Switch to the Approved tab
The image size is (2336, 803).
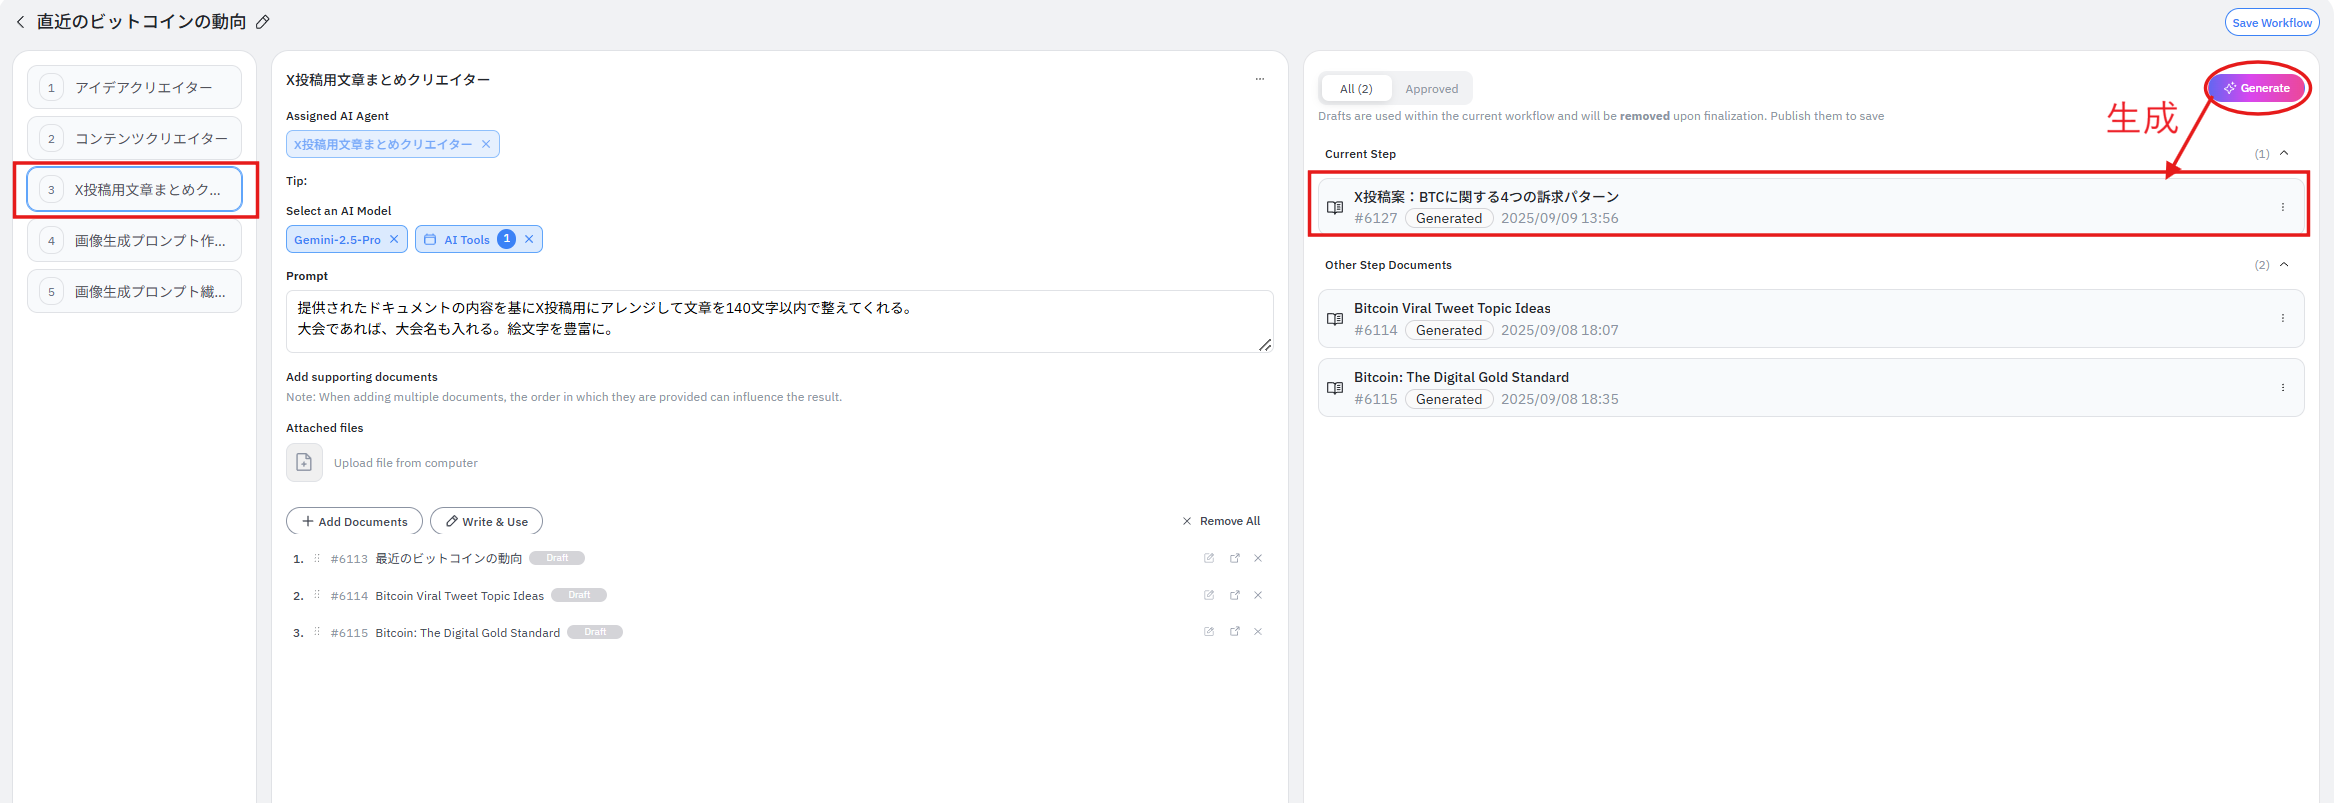pyautogui.click(x=1431, y=89)
